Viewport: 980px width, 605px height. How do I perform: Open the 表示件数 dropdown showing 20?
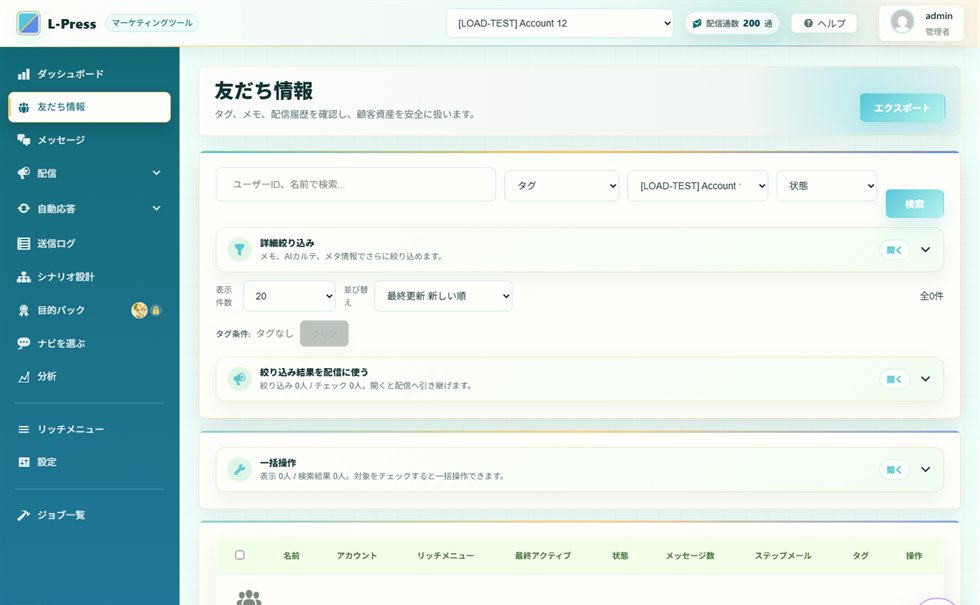[289, 296]
